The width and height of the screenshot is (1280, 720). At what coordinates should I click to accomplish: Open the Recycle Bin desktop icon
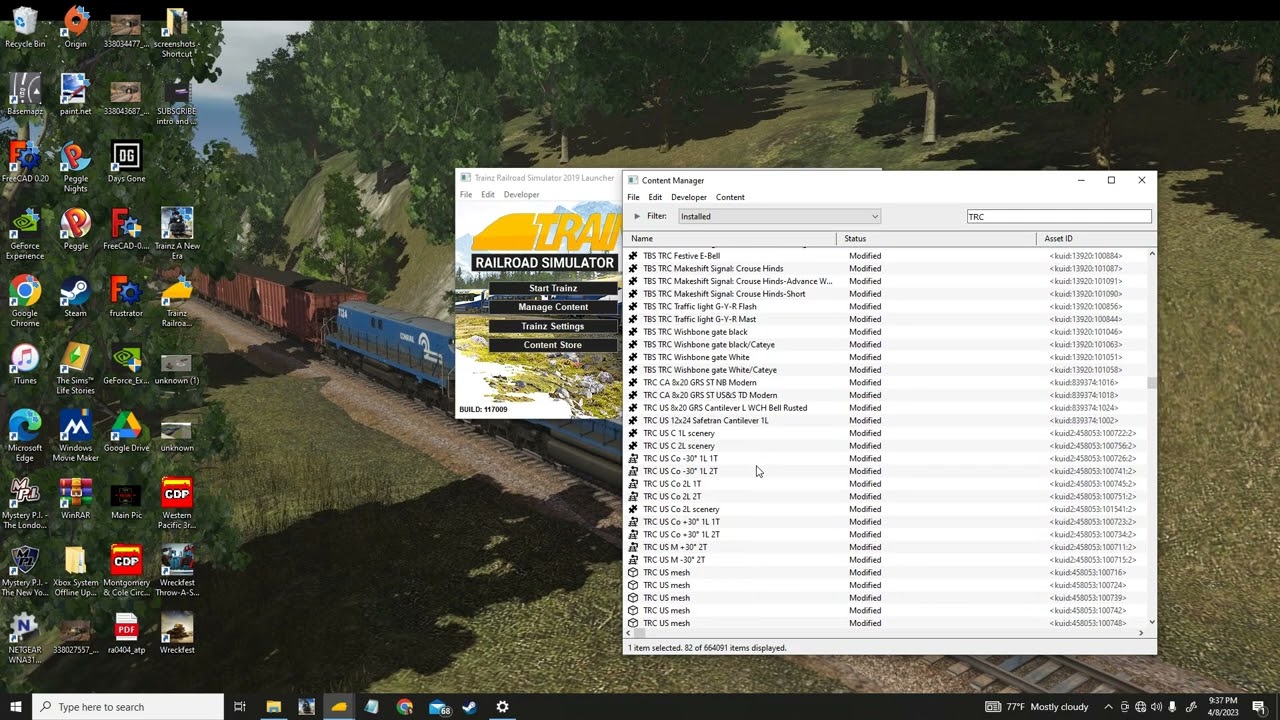pos(25,27)
